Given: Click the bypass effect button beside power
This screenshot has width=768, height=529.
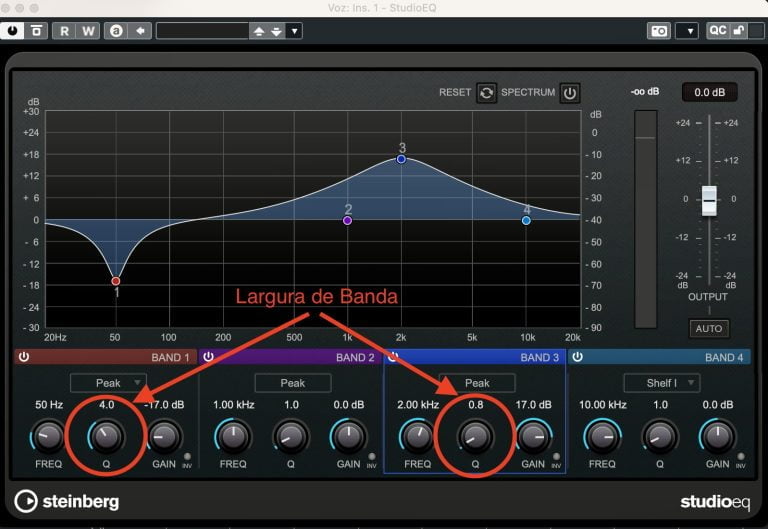Looking at the screenshot, I should (x=36, y=31).
